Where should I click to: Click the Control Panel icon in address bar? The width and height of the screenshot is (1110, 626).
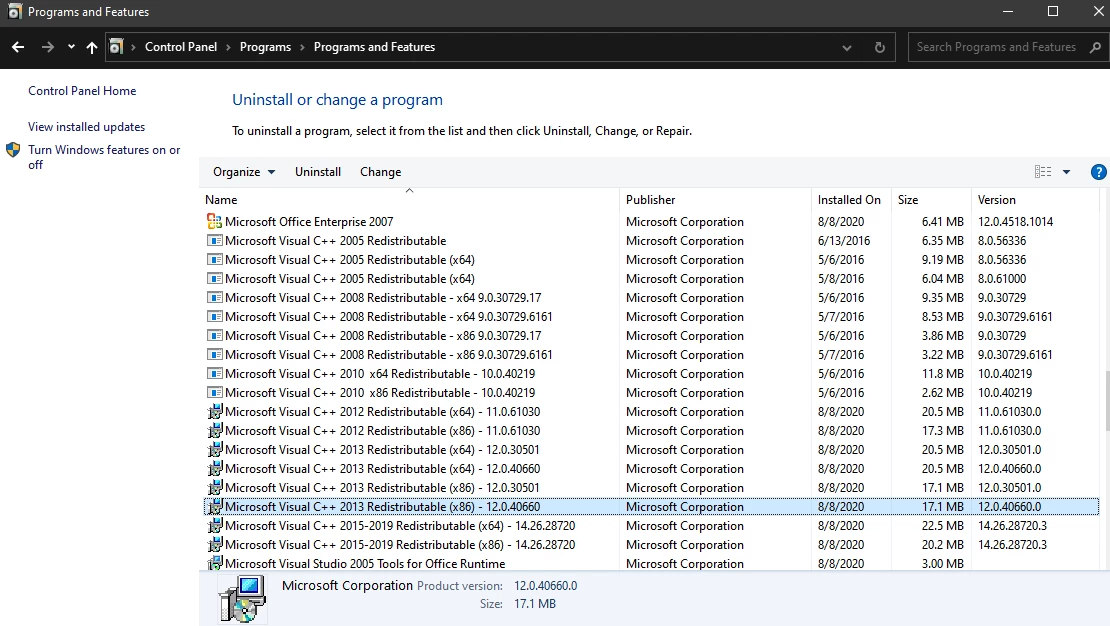coord(116,47)
